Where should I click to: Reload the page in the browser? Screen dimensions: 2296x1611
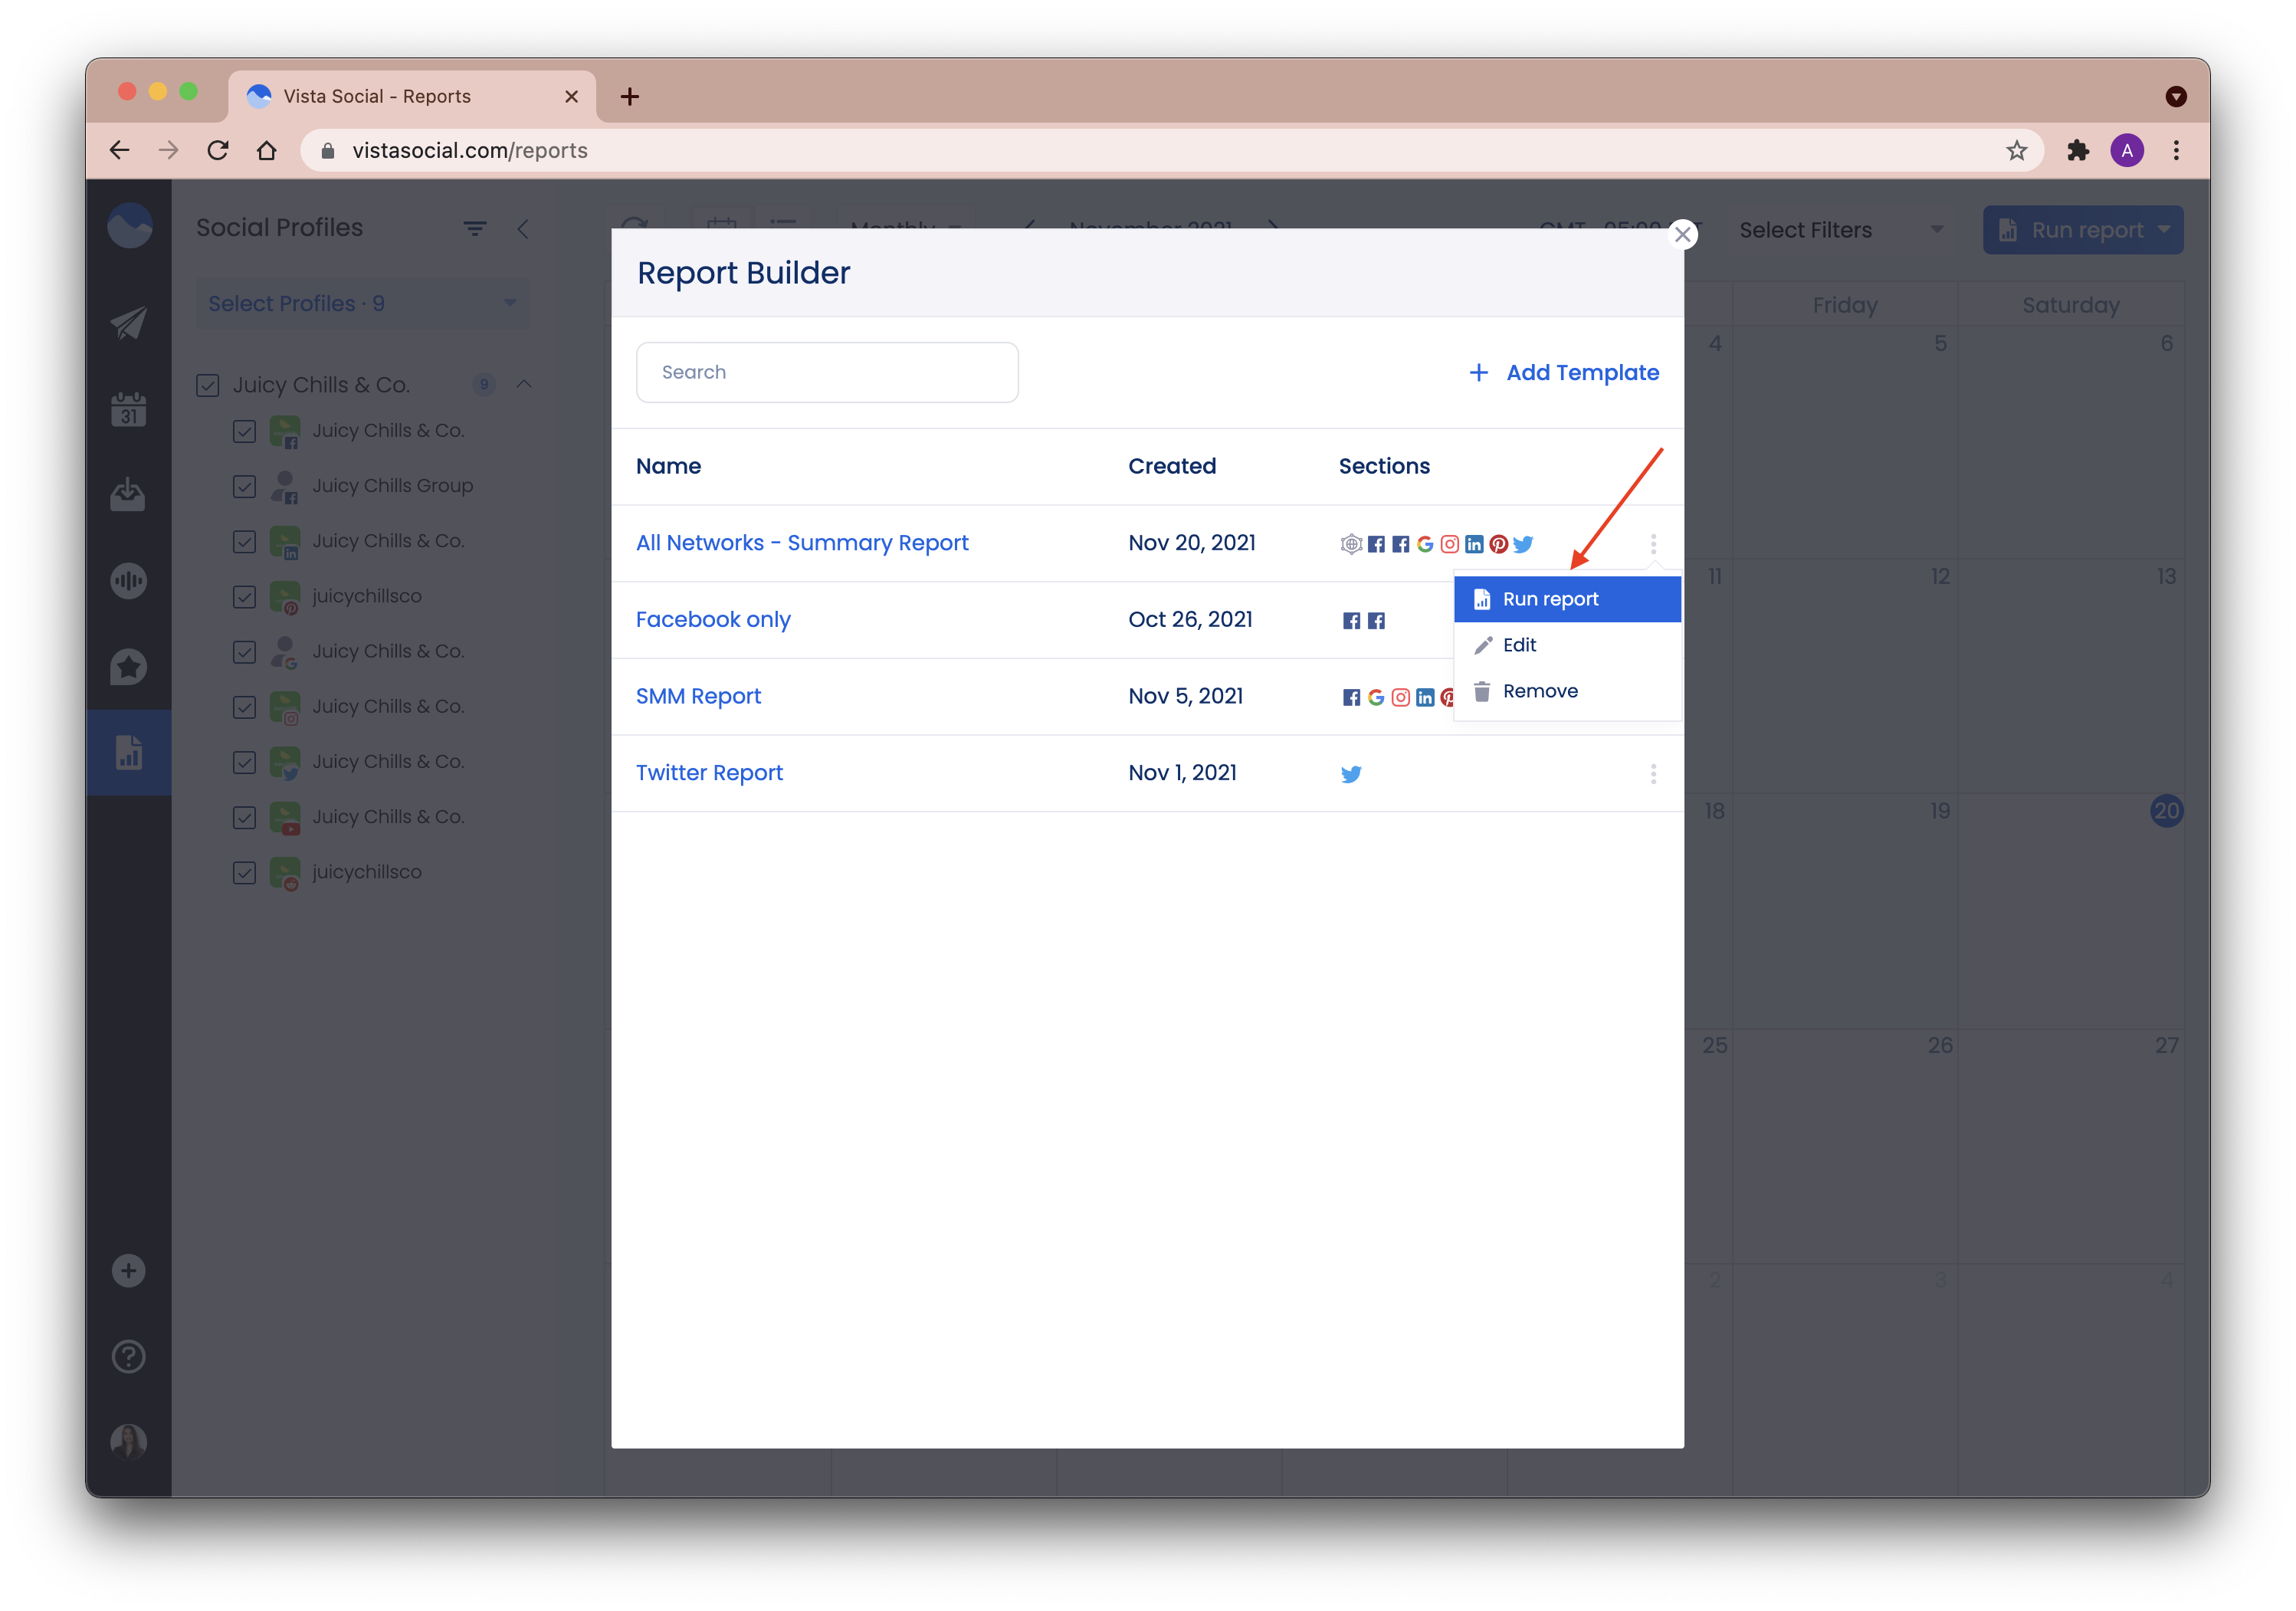218,150
